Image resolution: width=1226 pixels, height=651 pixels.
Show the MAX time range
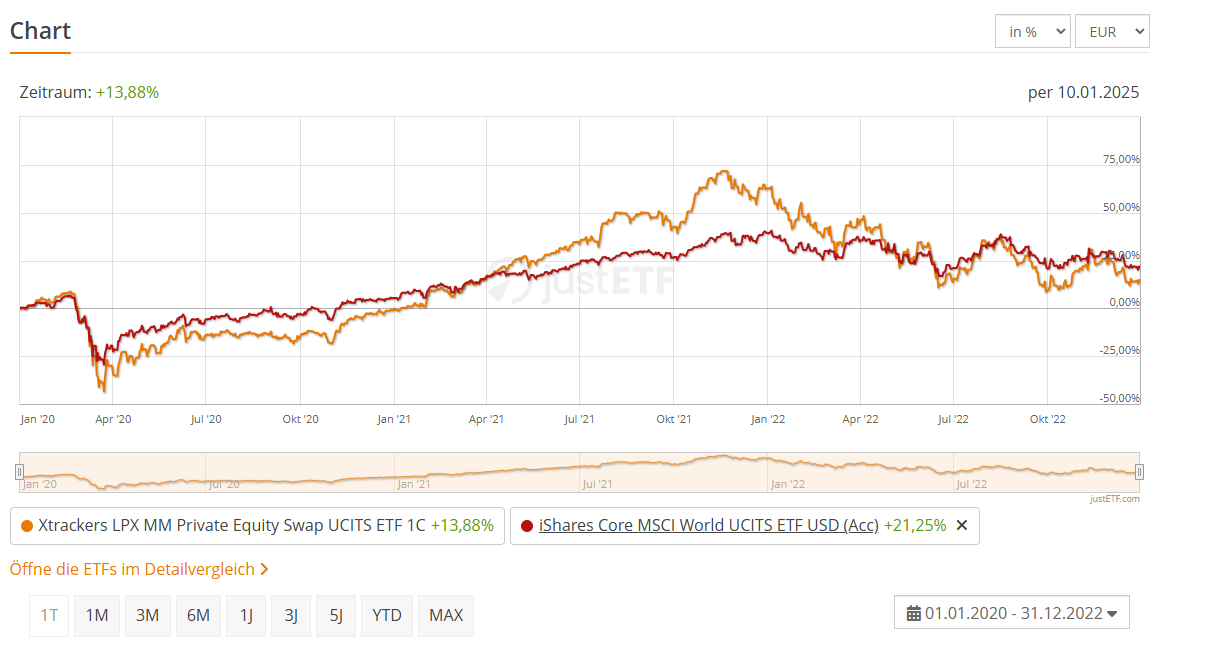click(446, 615)
